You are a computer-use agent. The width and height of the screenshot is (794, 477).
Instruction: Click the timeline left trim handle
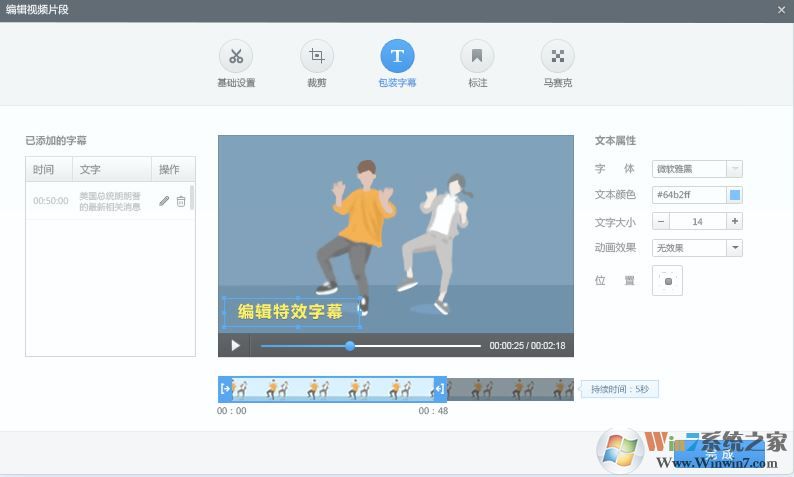[x=225, y=389]
